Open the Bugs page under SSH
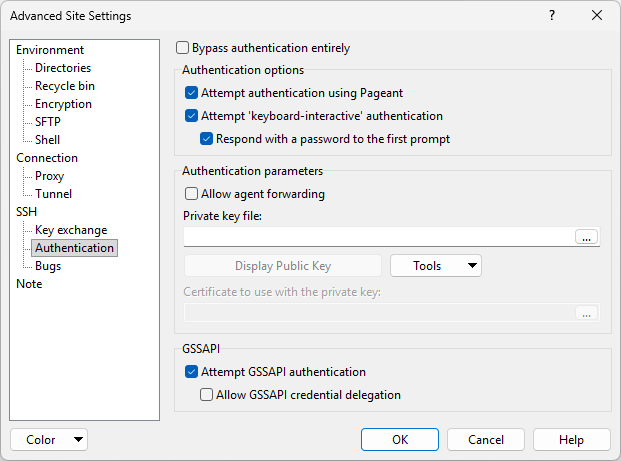The image size is (621, 461). [x=48, y=266]
